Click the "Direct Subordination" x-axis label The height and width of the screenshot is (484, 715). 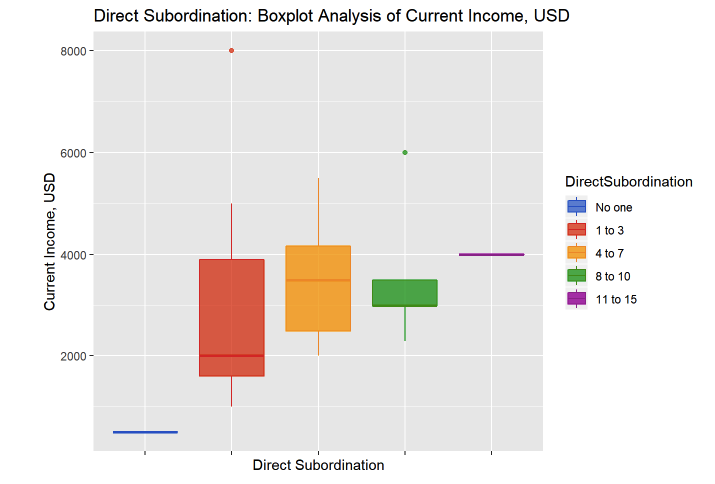click(318, 465)
